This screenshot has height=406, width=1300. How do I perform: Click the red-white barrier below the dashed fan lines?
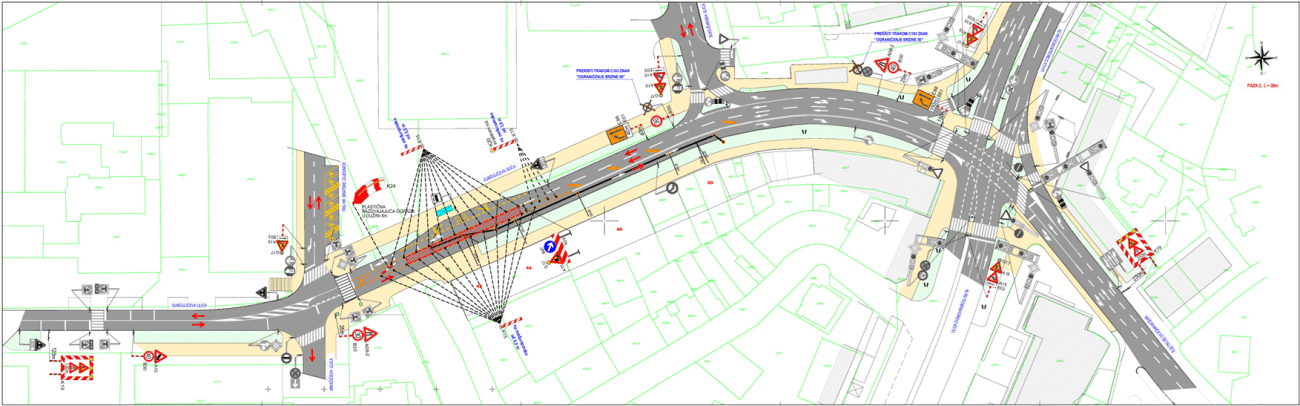click(511, 322)
